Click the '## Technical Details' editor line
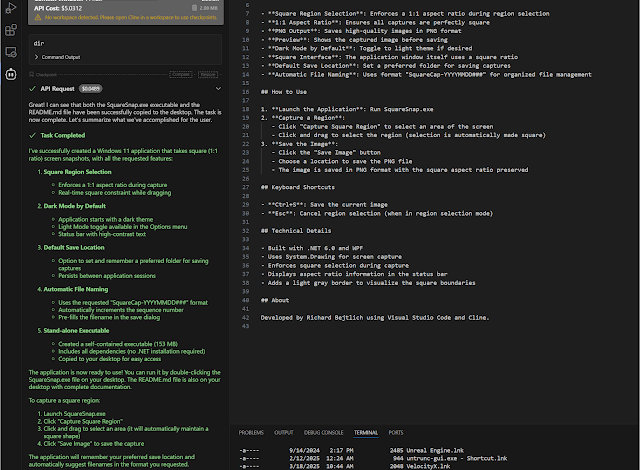 (296, 231)
